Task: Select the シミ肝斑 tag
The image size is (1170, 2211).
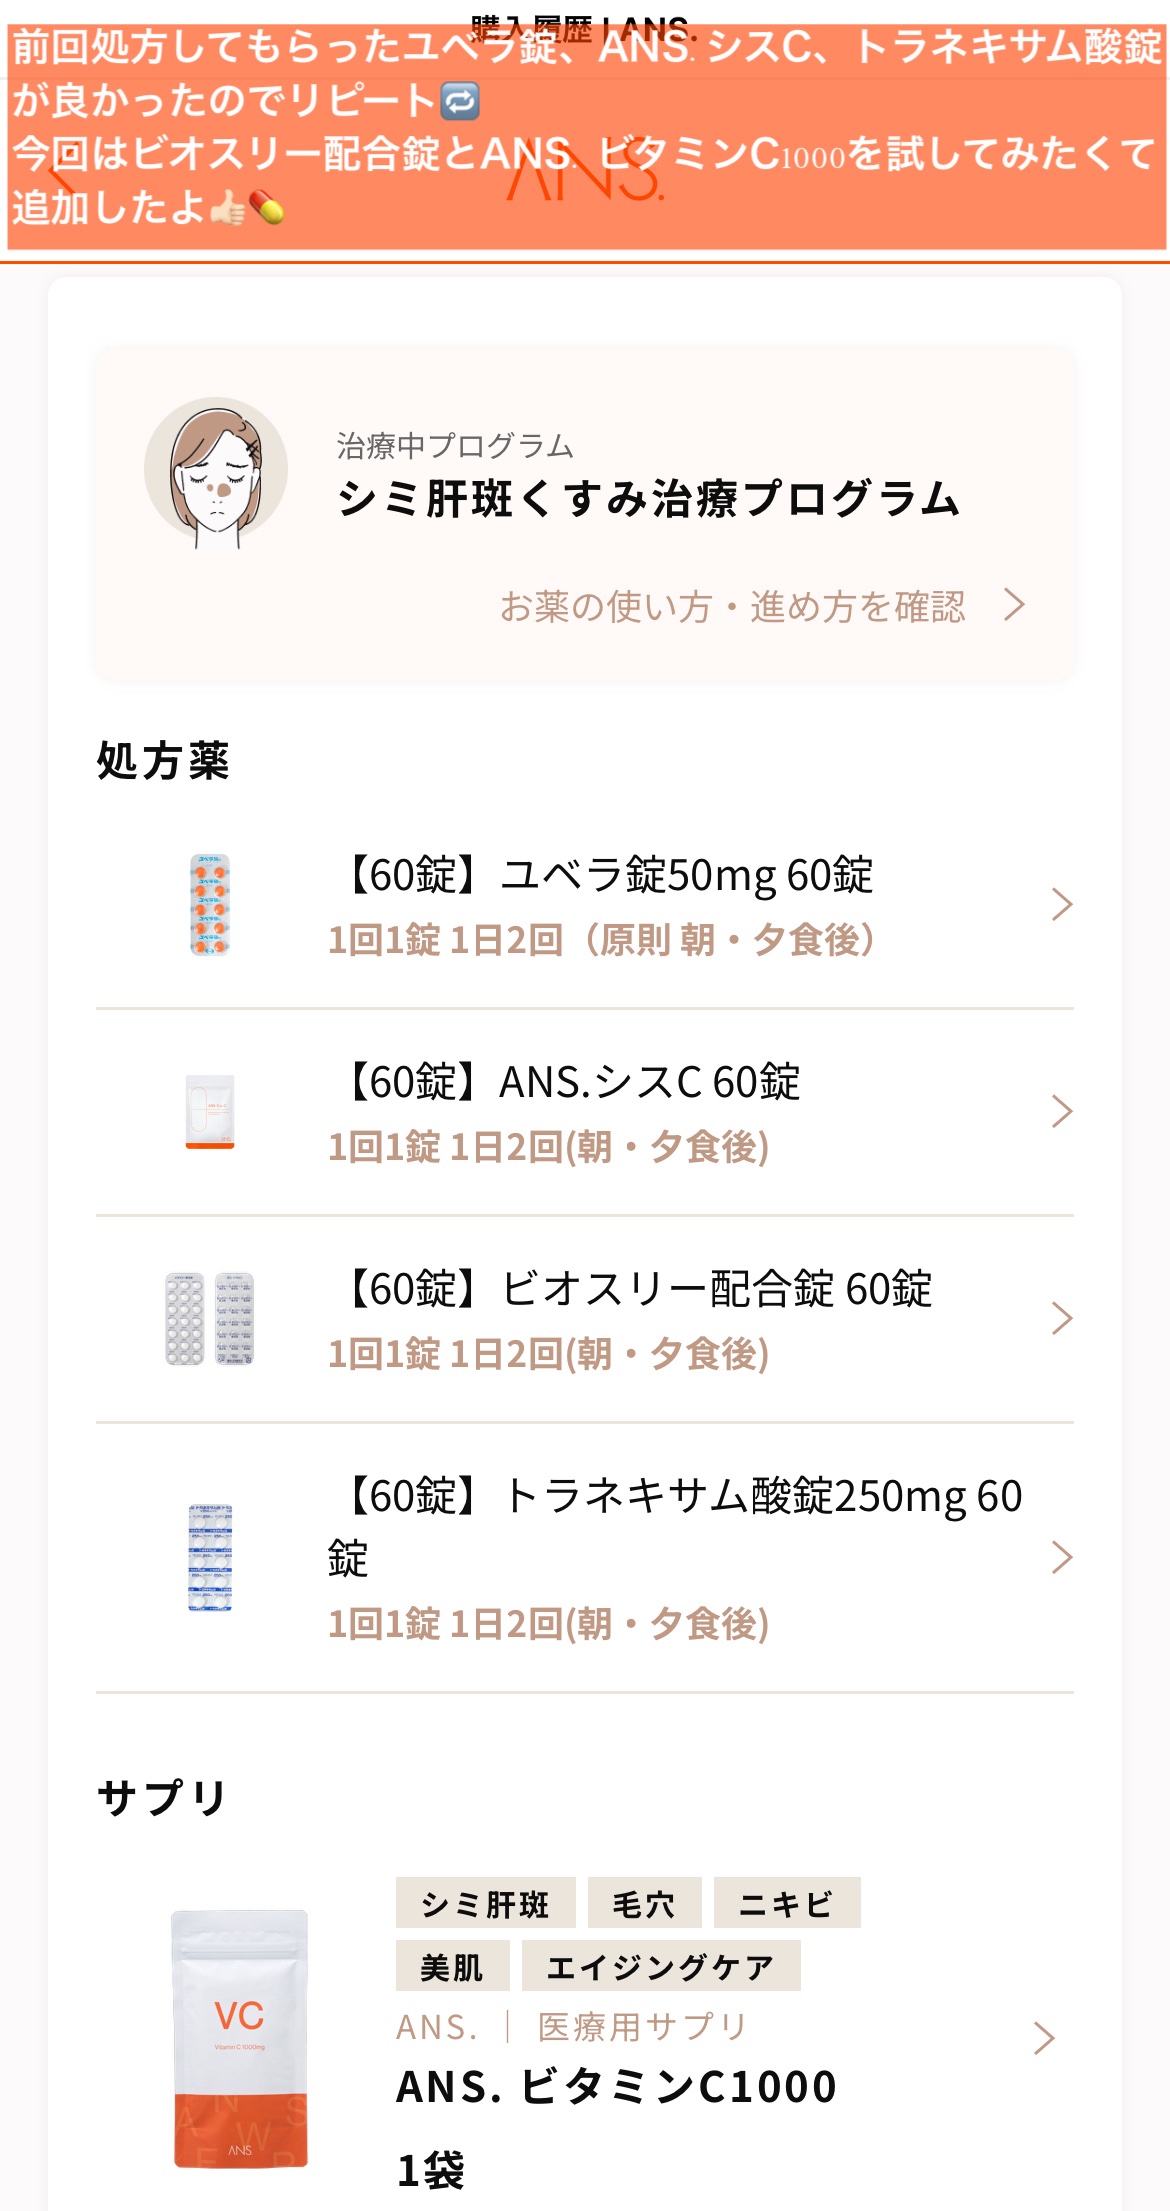Action: click(x=485, y=1903)
